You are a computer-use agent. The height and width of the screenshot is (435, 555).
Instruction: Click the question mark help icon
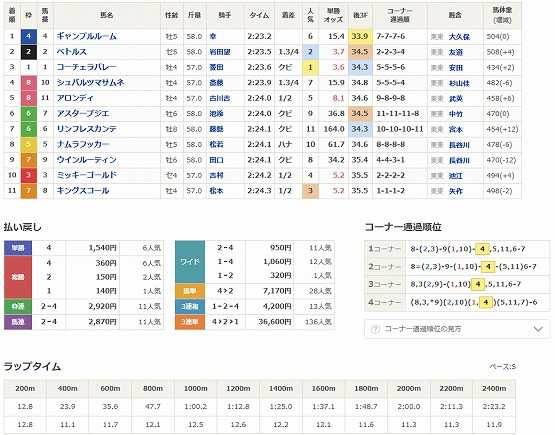(374, 329)
